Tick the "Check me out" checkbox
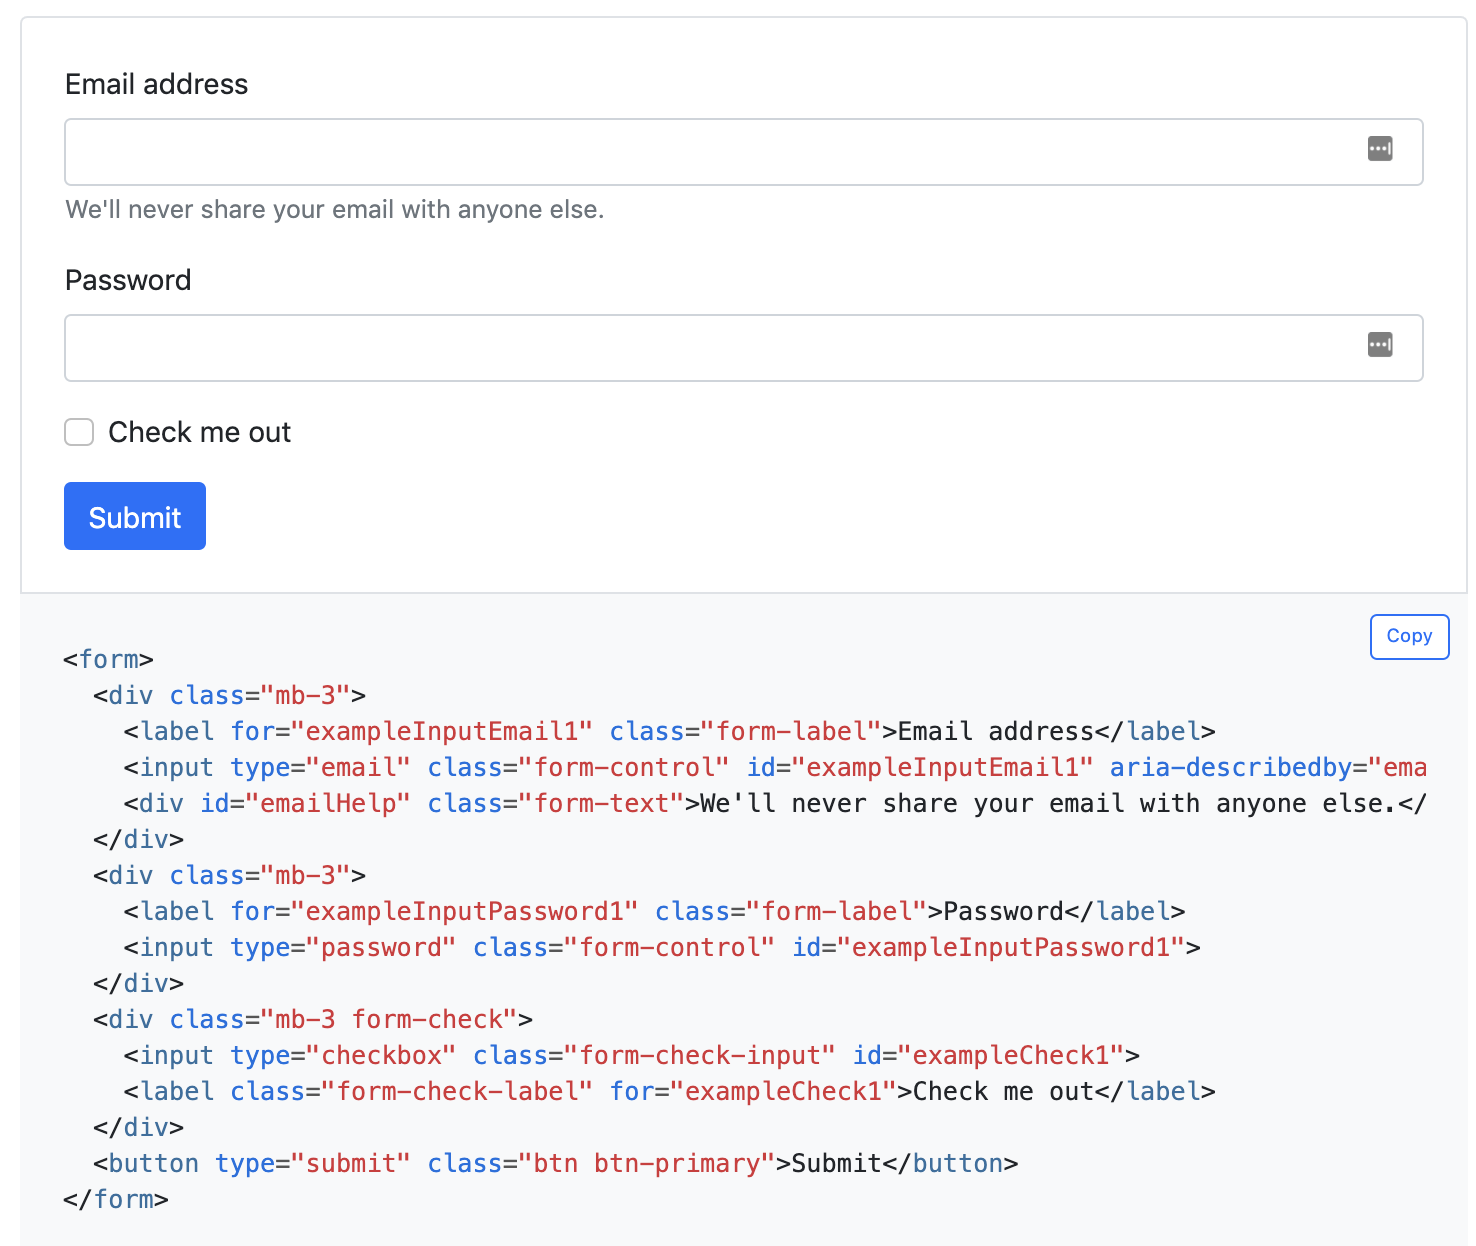Viewport: 1476px width, 1246px height. tap(79, 432)
